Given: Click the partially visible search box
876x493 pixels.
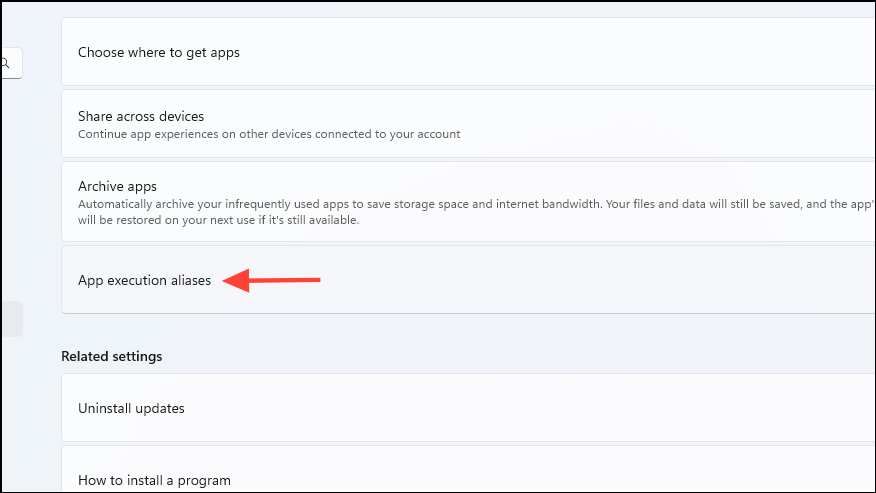Looking at the screenshot, I should [x=12, y=63].
